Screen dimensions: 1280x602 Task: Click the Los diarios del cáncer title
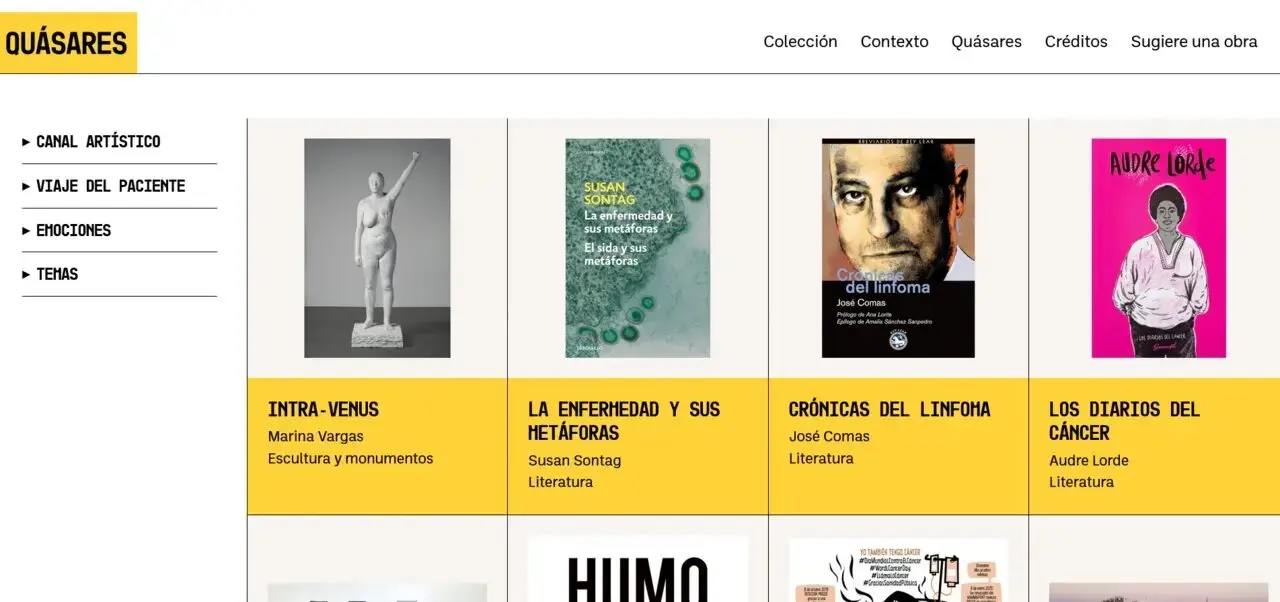pyautogui.click(x=1124, y=421)
